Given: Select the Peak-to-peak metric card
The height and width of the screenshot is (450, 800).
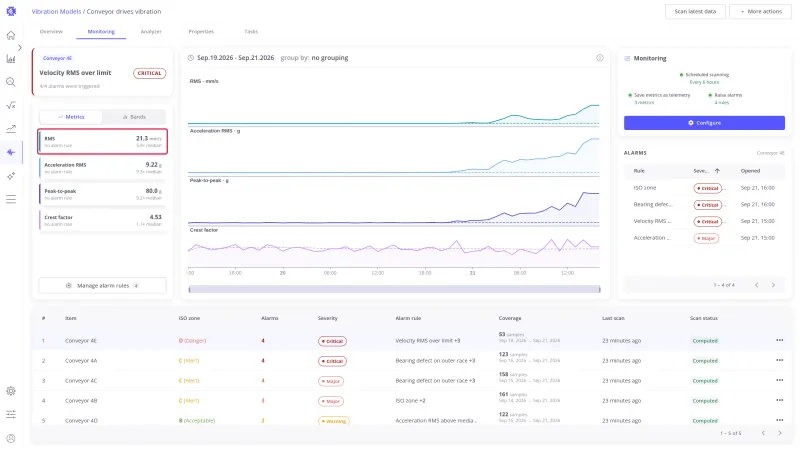Looking at the screenshot, I should tap(103, 194).
